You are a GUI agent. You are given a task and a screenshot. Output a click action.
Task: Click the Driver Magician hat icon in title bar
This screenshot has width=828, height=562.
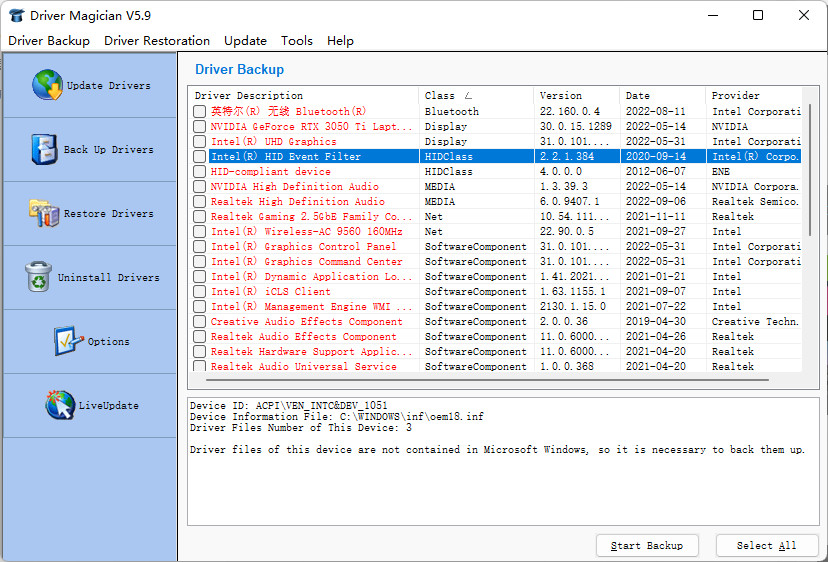pos(17,15)
